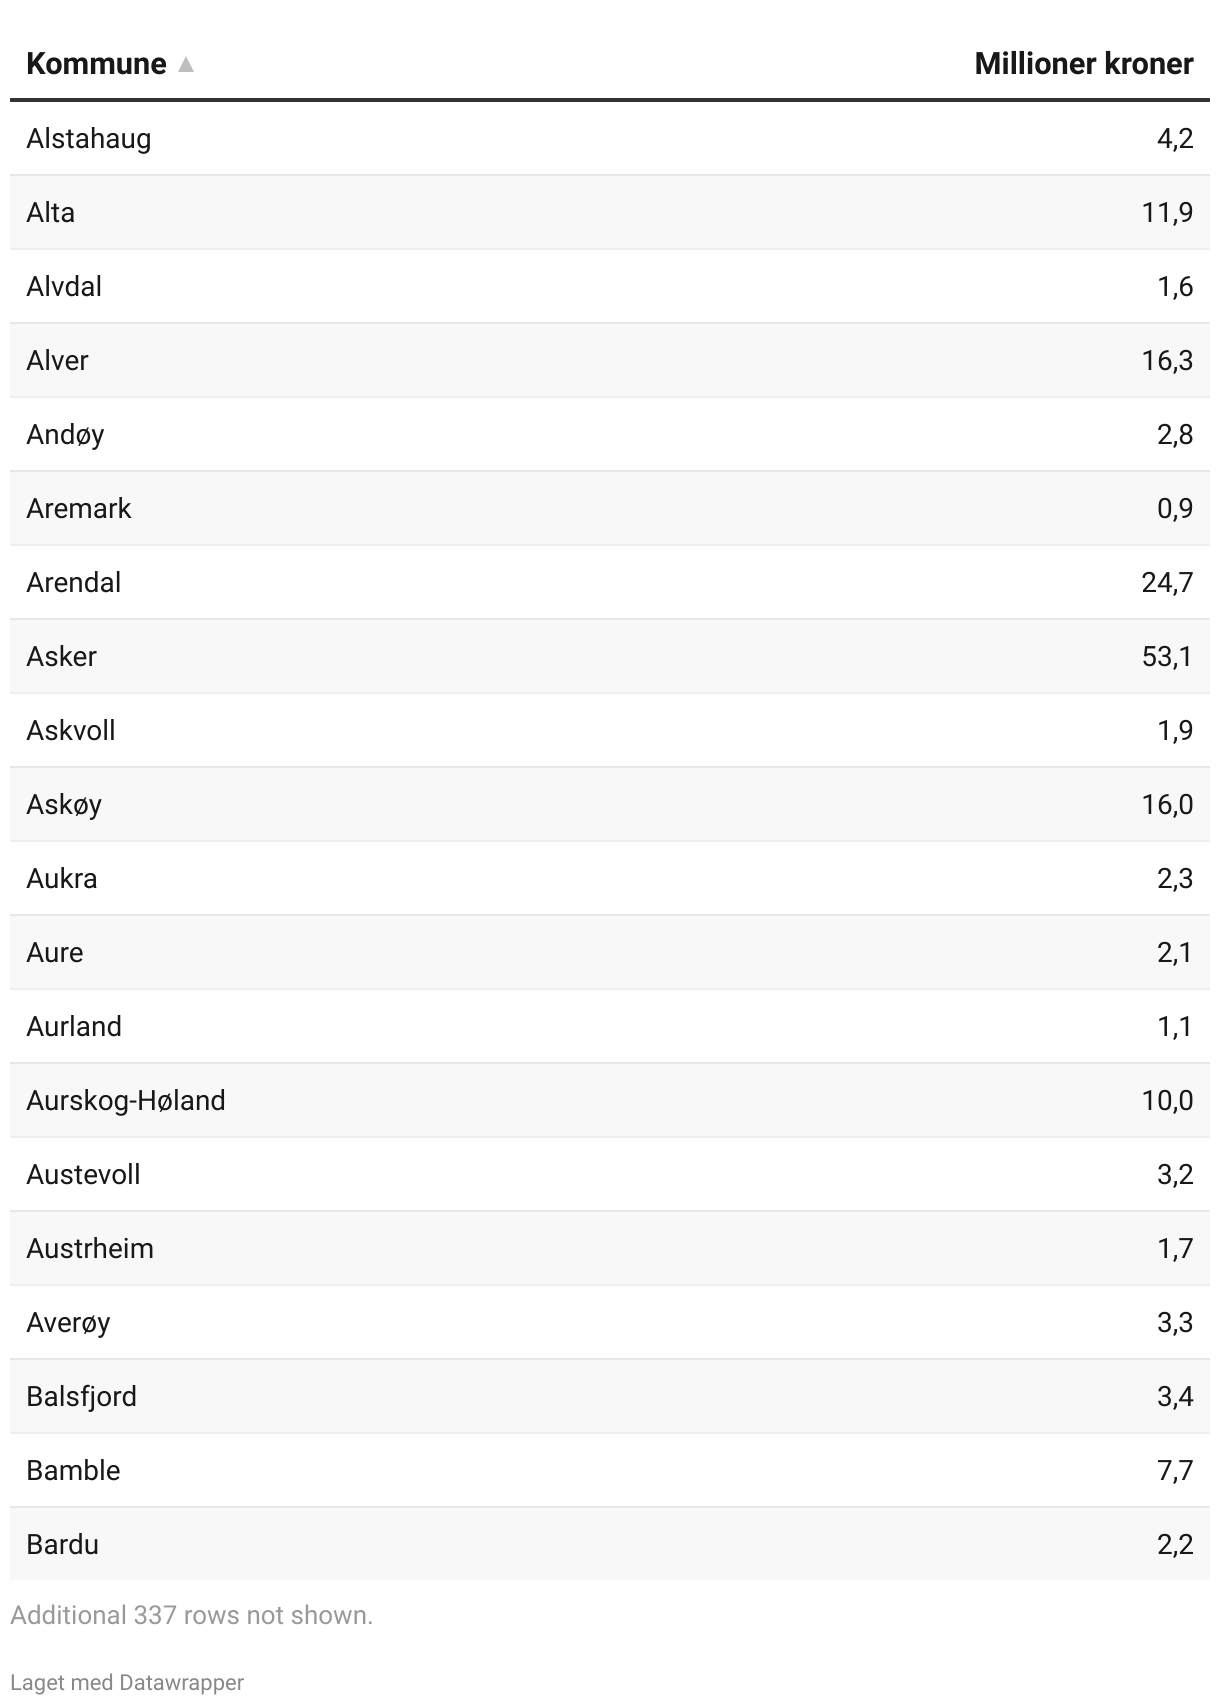The image size is (1220, 1706).
Task: Click the Balsfjord municipality name
Action: [x=81, y=1396]
